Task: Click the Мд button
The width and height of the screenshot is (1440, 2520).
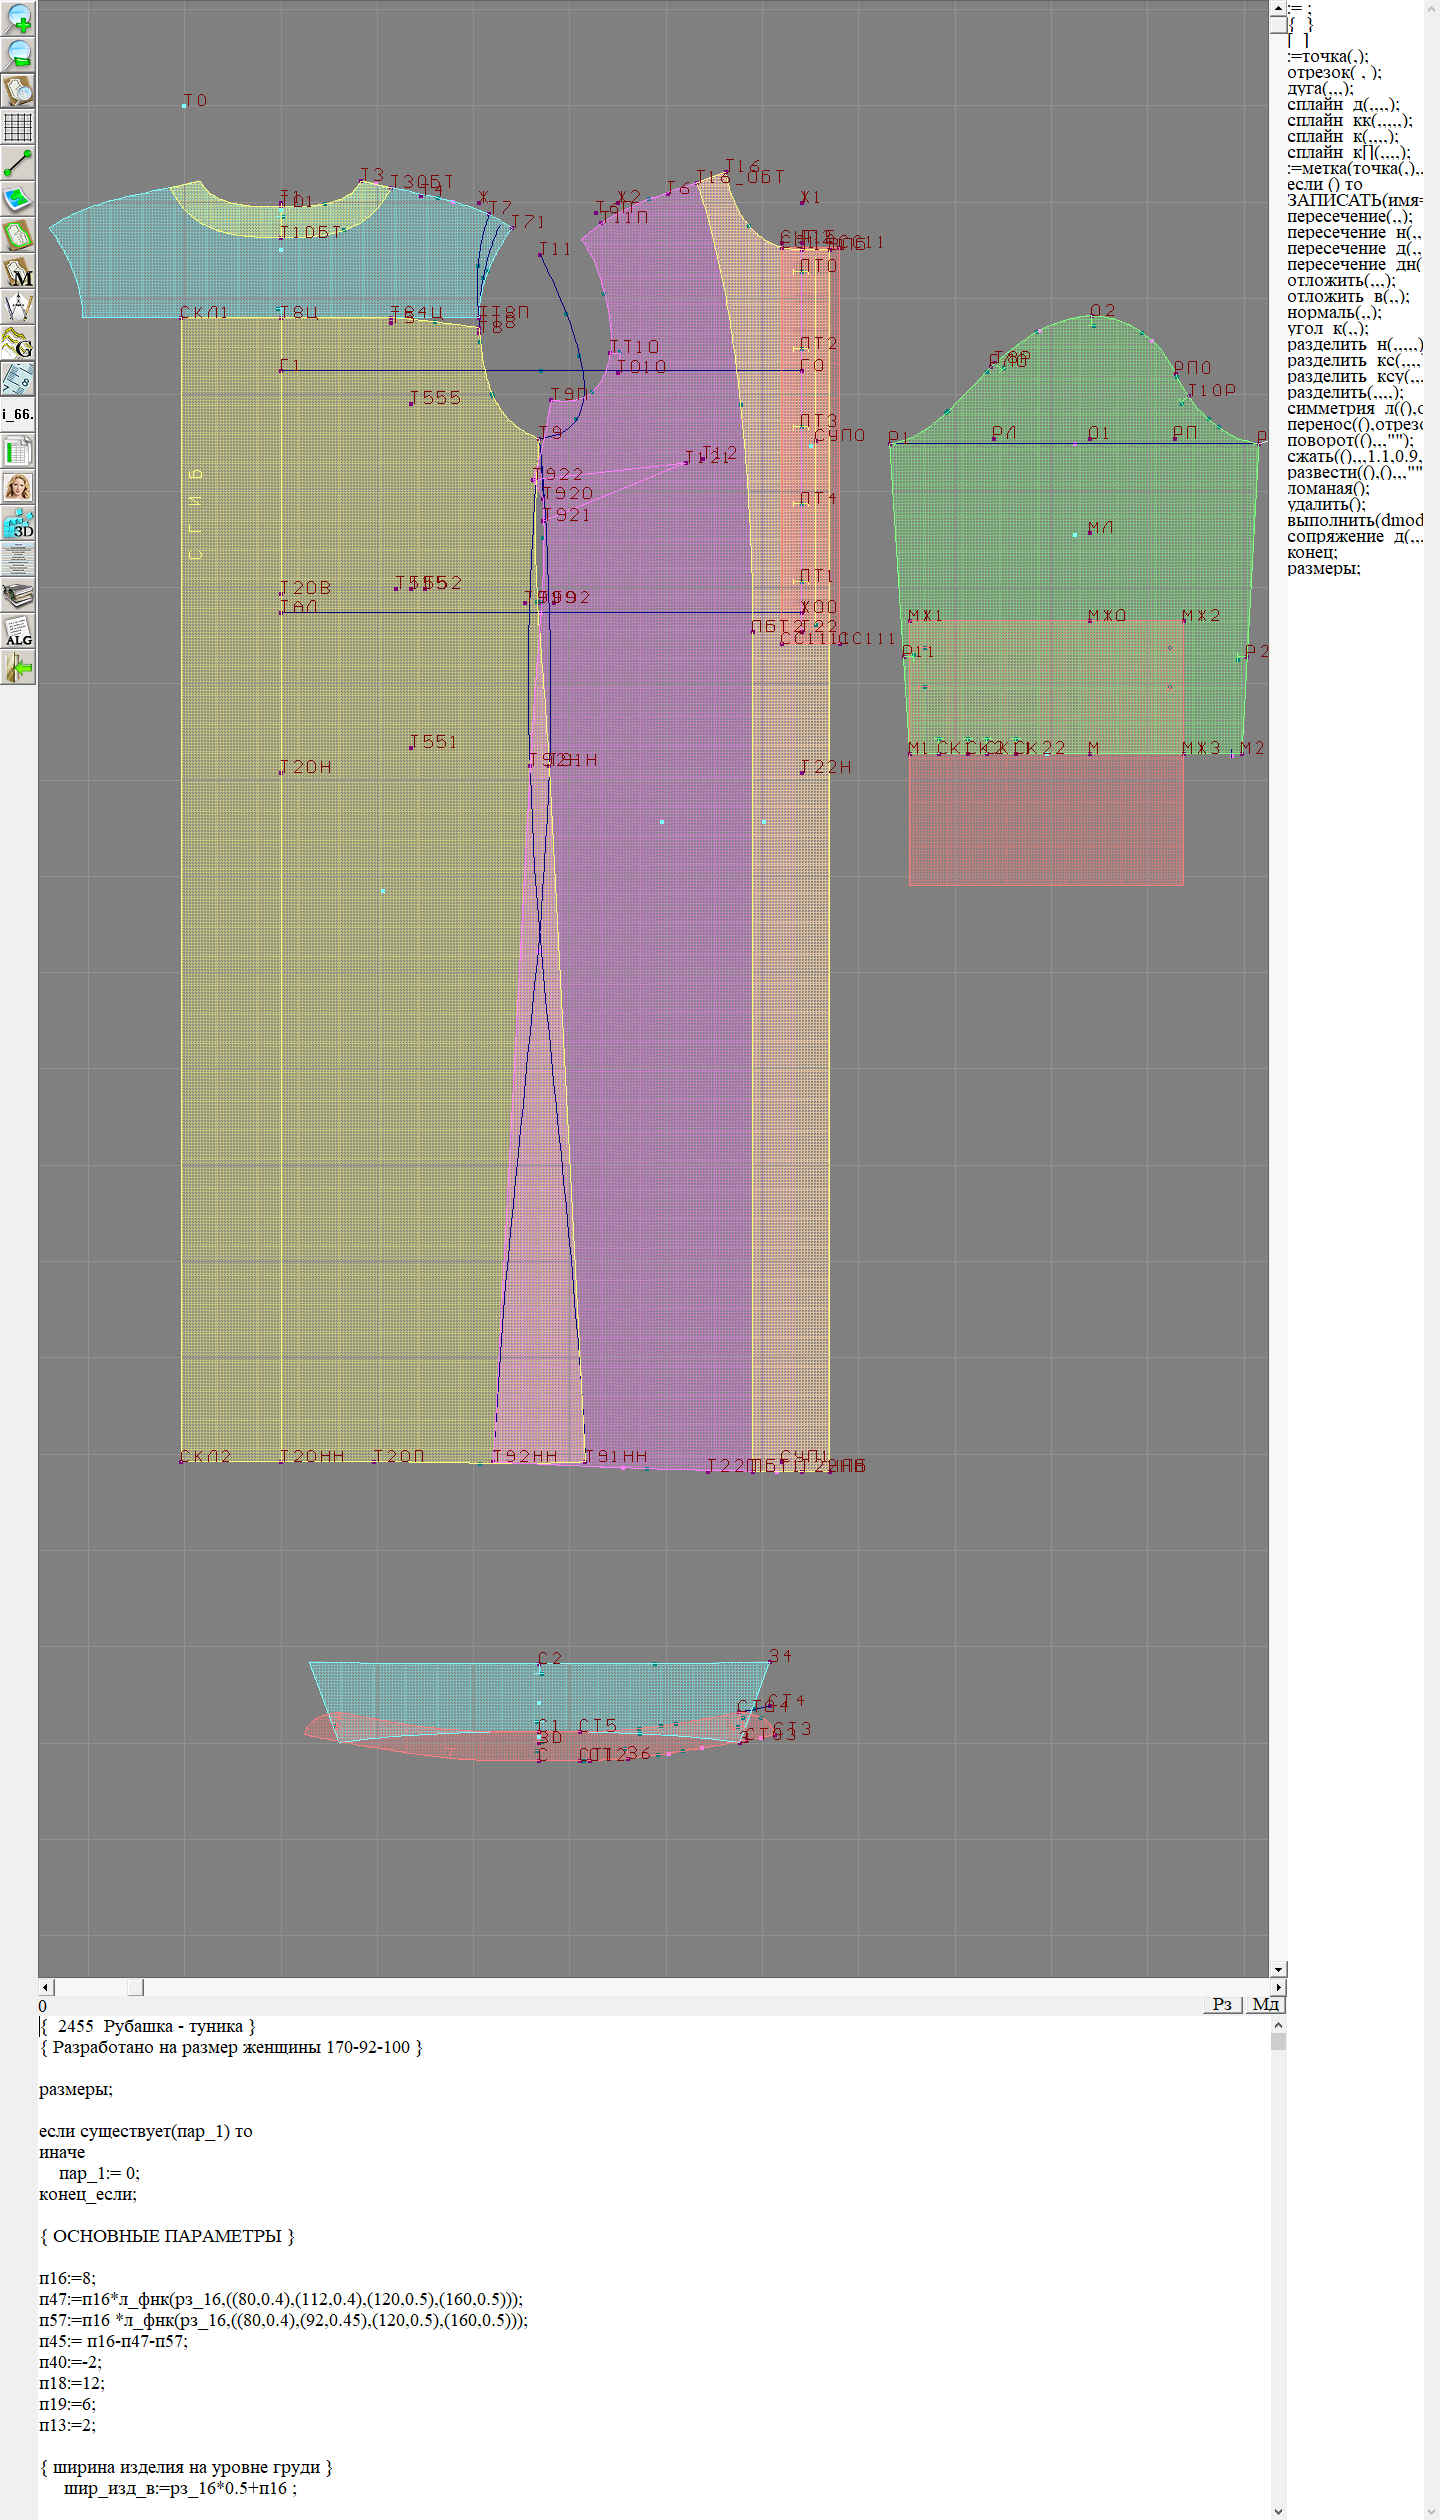Action: pyautogui.click(x=1265, y=2004)
